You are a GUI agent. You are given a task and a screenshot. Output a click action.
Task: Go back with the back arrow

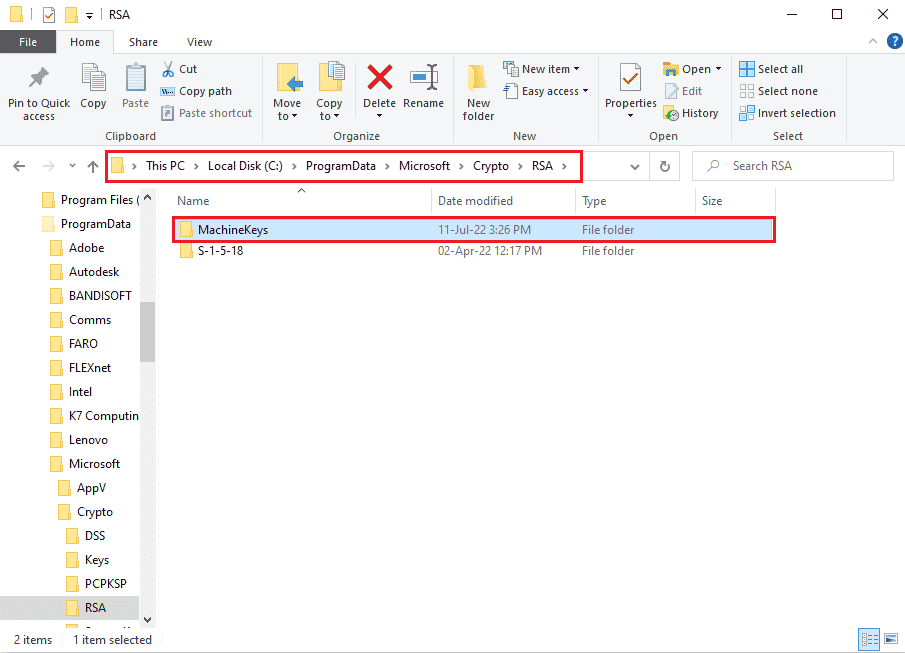pos(19,166)
